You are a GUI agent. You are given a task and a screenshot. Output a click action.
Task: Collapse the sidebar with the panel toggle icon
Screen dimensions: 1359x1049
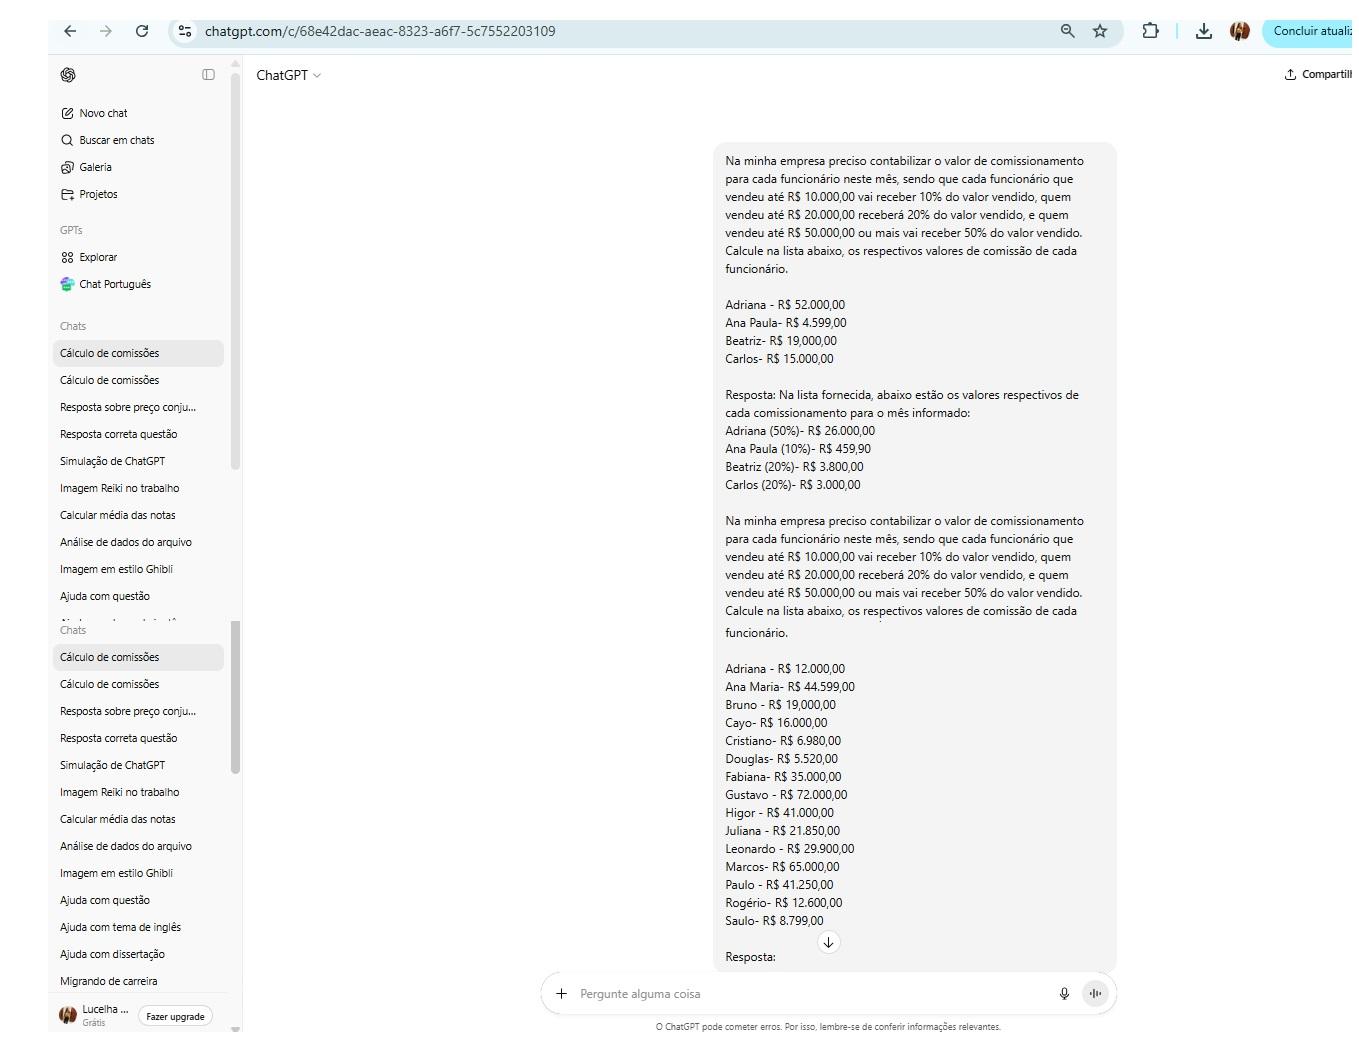coord(208,75)
